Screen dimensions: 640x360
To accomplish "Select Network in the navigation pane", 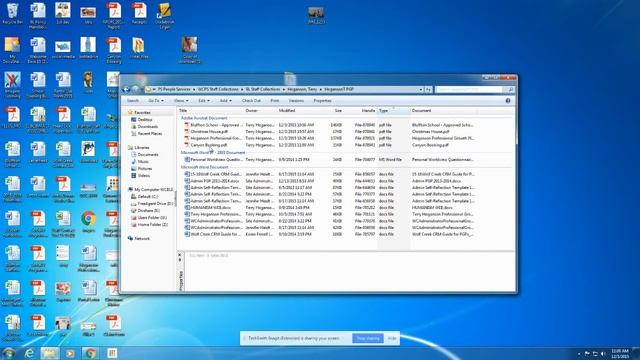I will [141, 238].
